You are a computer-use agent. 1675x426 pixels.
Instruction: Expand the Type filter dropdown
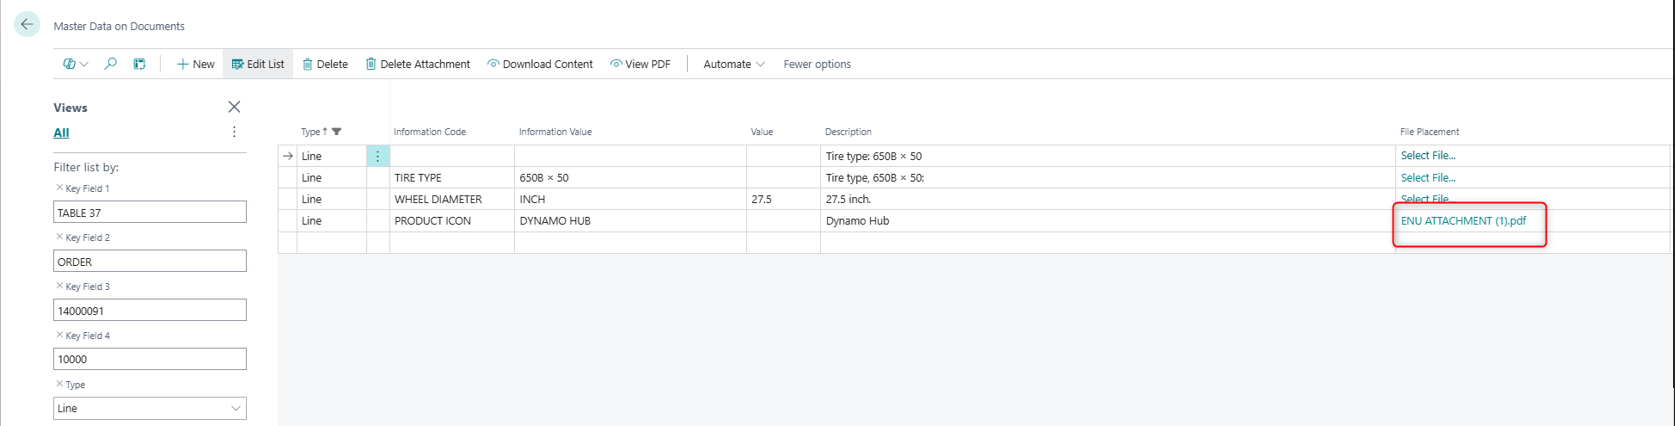tap(236, 408)
